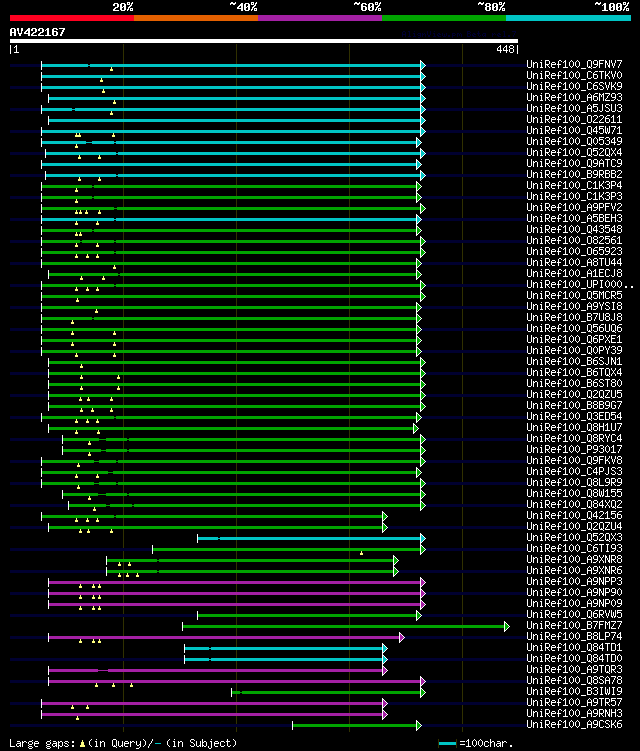Click the purple alignment bar for A9TQR3
The width and height of the screenshot is (640, 751).
click(216, 671)
